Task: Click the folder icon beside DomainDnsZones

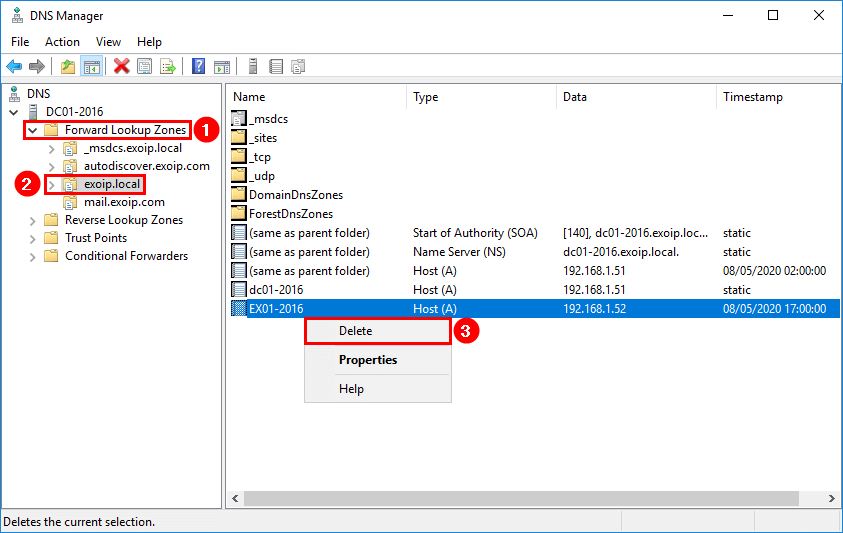Action: tap(239, 195)
